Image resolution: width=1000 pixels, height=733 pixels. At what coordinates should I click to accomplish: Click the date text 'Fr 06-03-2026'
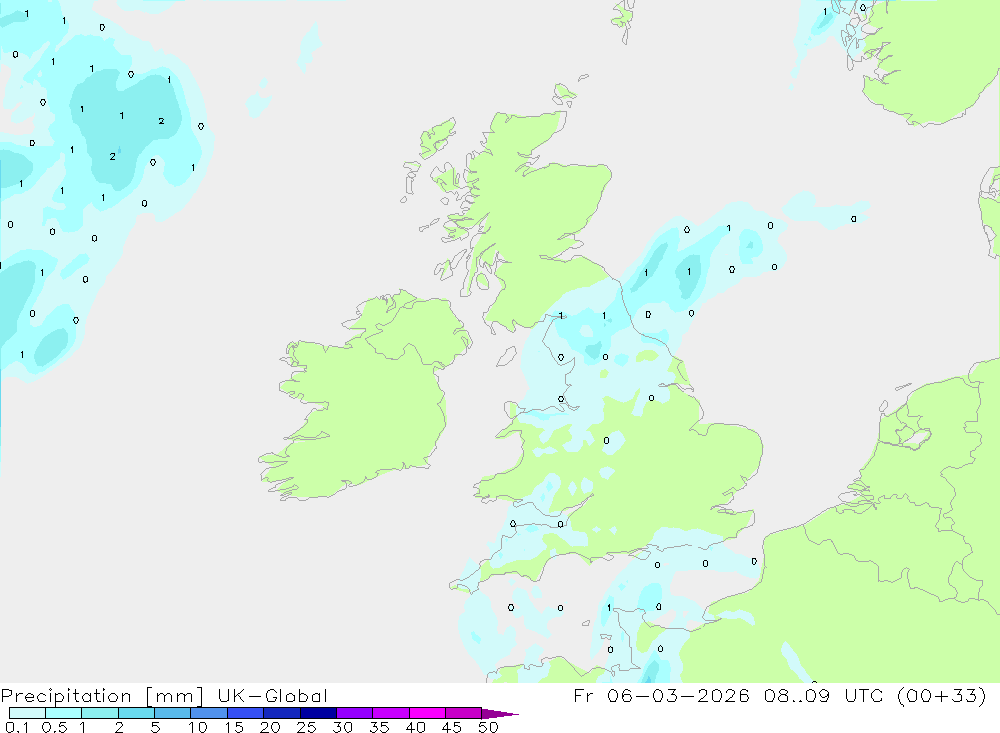point(661,695)
